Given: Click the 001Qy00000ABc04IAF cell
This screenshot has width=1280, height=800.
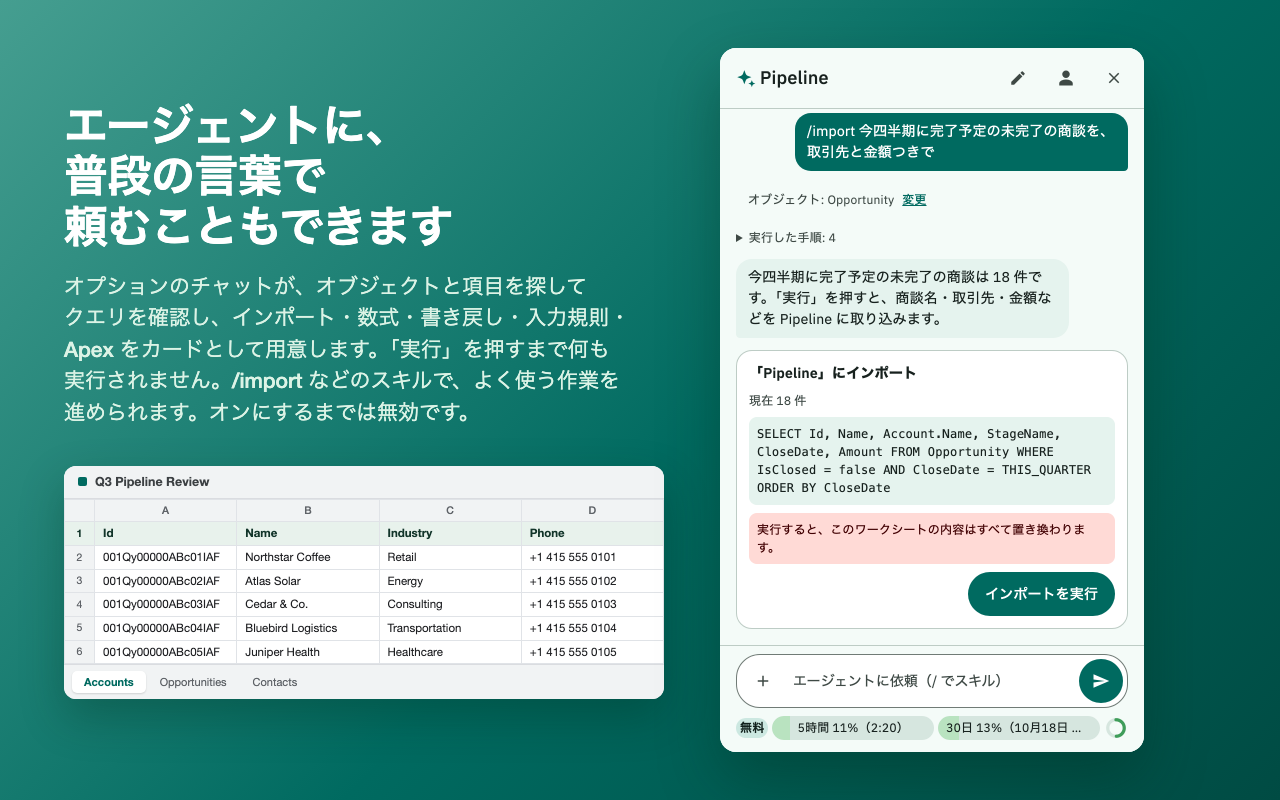Looking at the screenshot, I should tap(166, 628).
